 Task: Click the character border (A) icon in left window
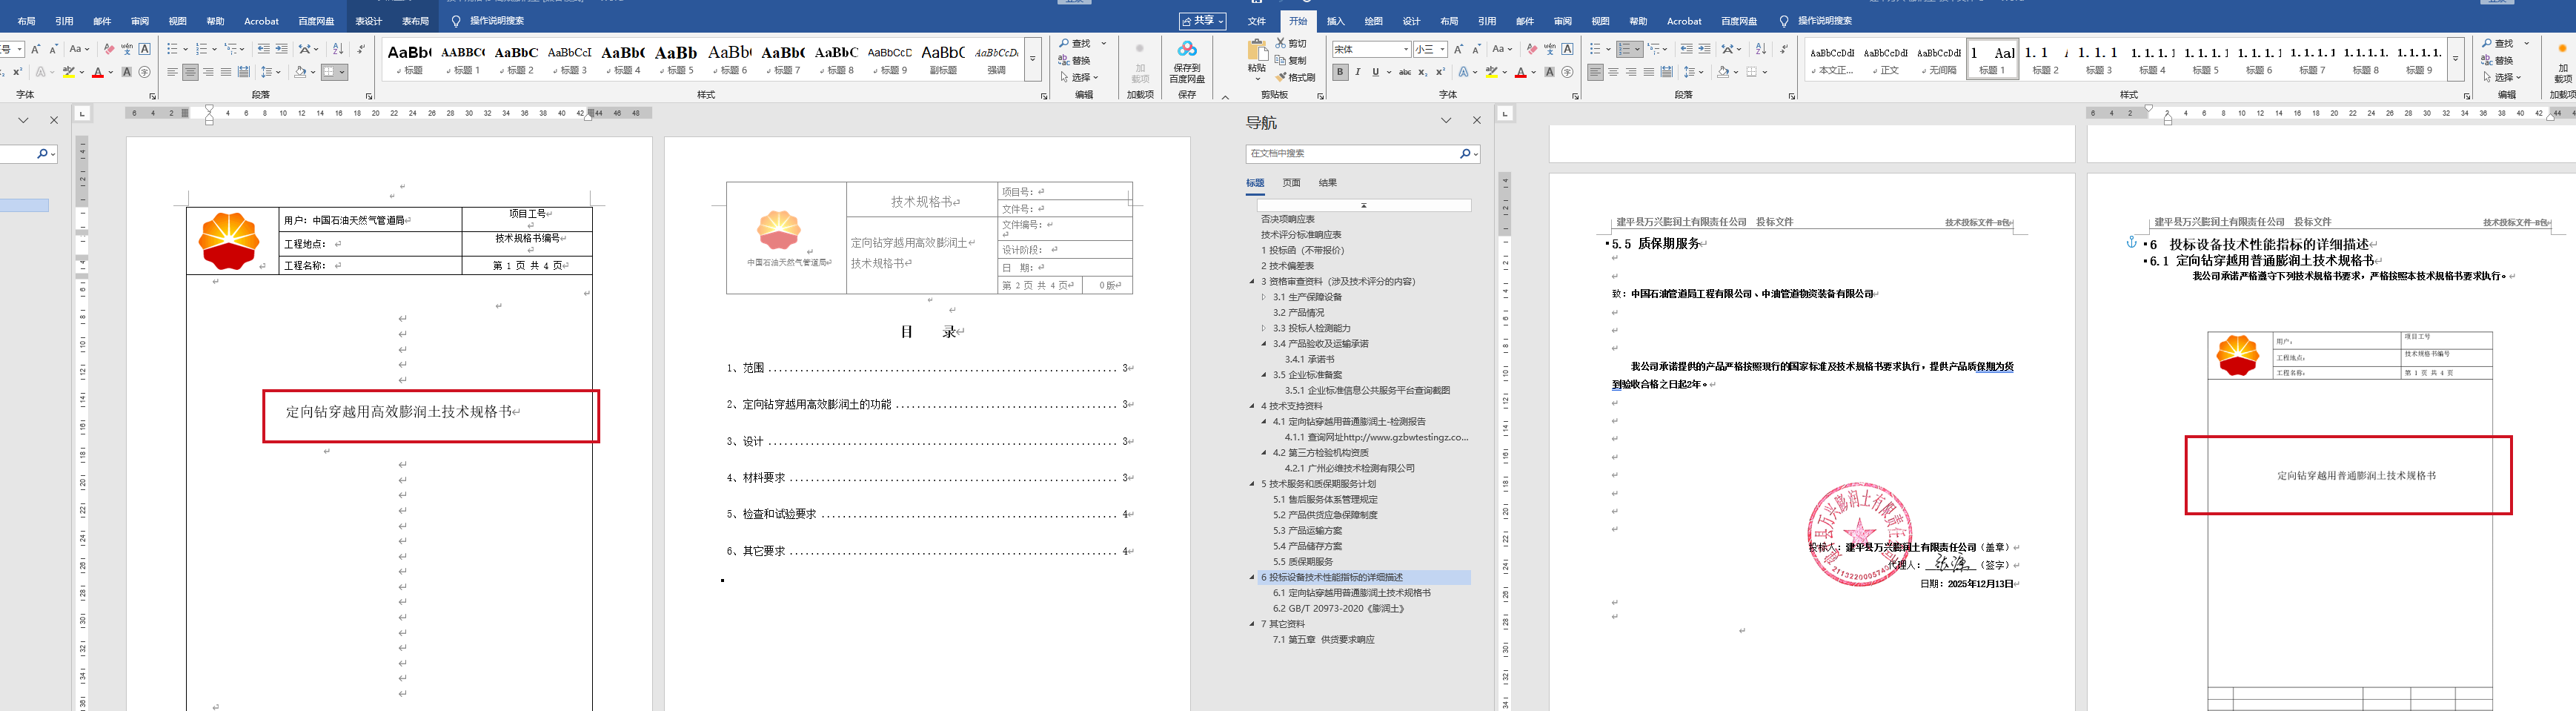tap(145, 49)
